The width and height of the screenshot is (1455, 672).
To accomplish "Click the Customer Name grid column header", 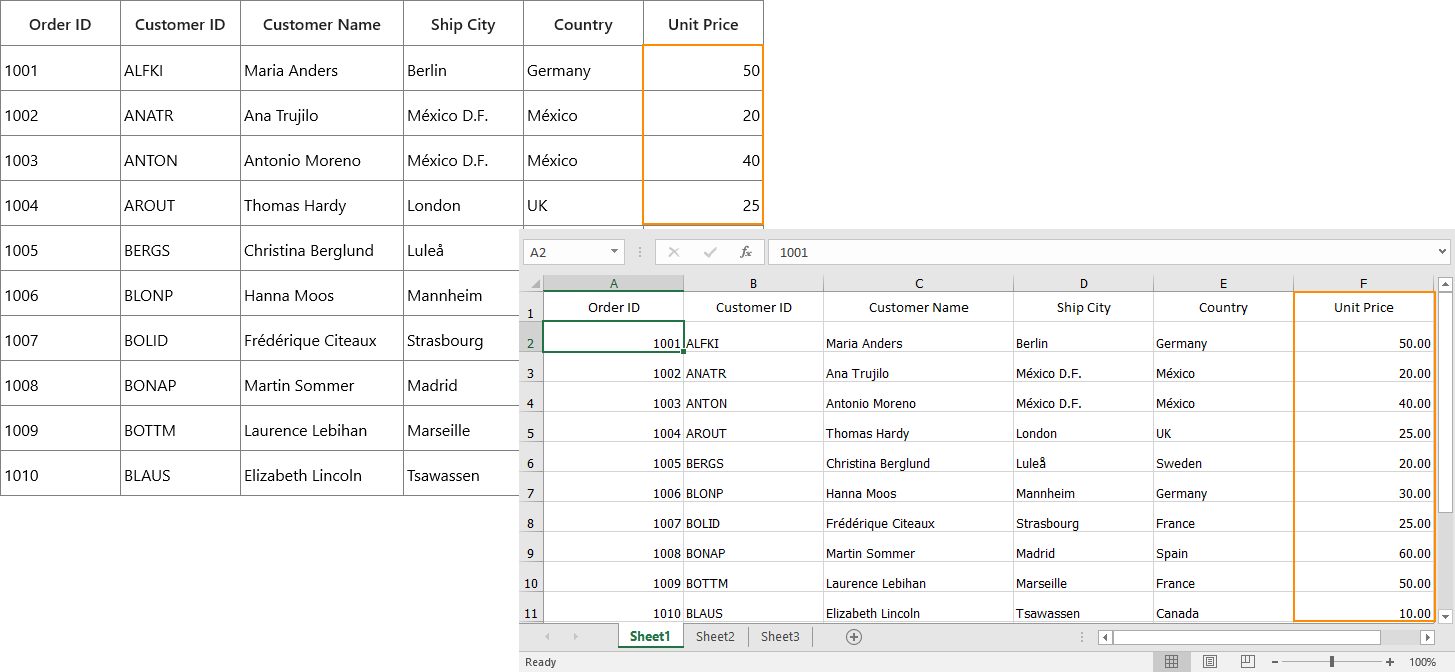I will click(322, 24).
